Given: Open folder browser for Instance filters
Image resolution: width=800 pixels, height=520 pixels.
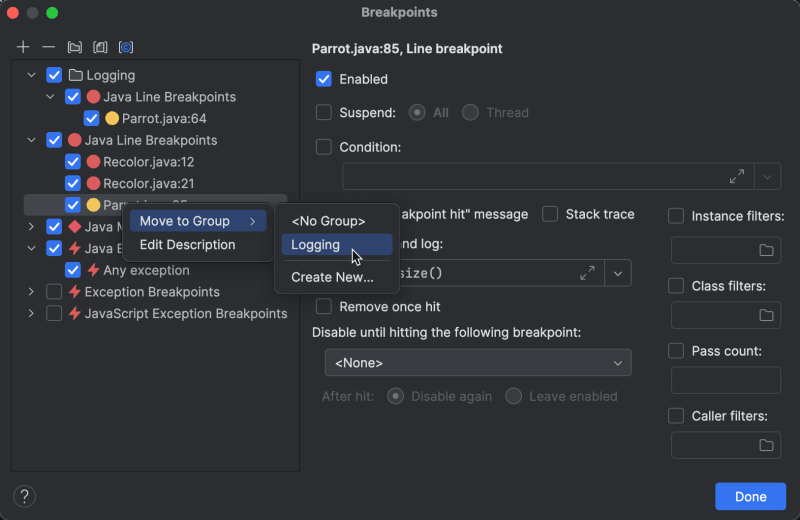Looking at the screenshot, I should point(766,250).
